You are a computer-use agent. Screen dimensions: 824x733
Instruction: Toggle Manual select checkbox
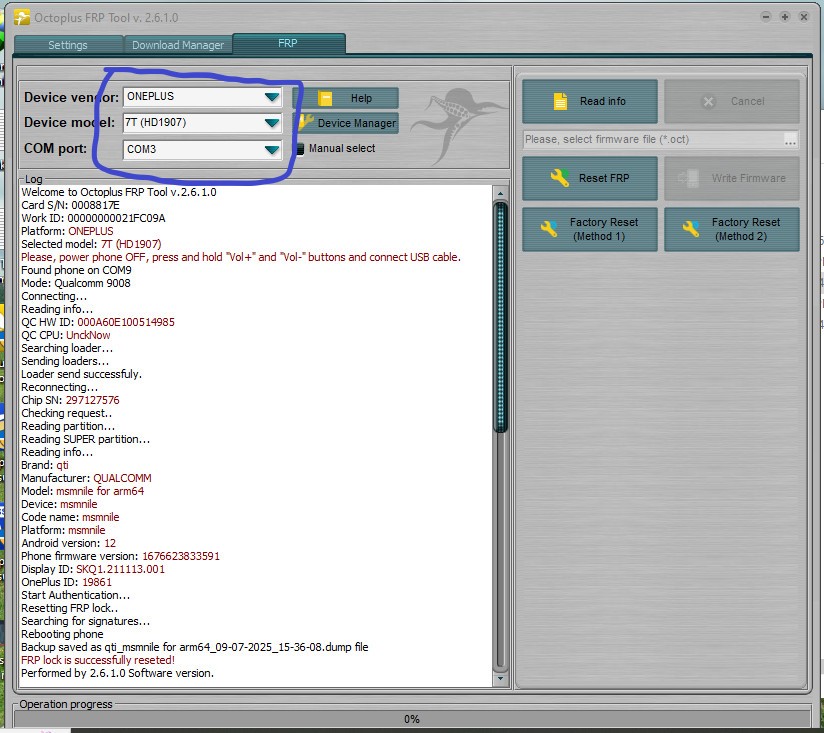point(300,149)
